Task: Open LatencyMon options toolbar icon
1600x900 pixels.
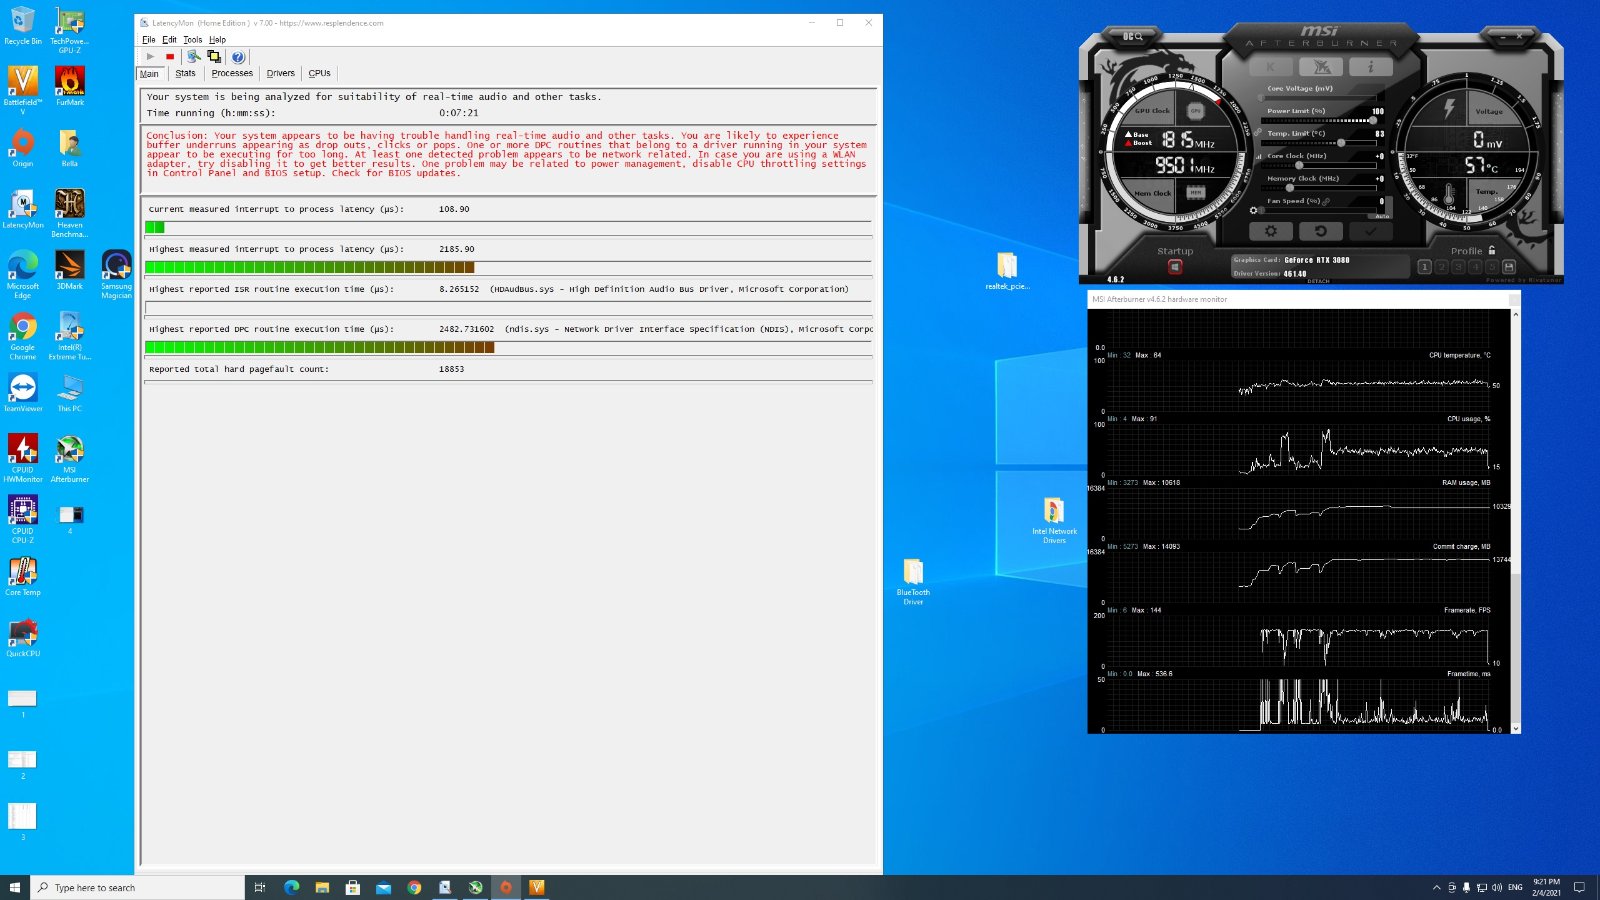Action: coord(194,57)
